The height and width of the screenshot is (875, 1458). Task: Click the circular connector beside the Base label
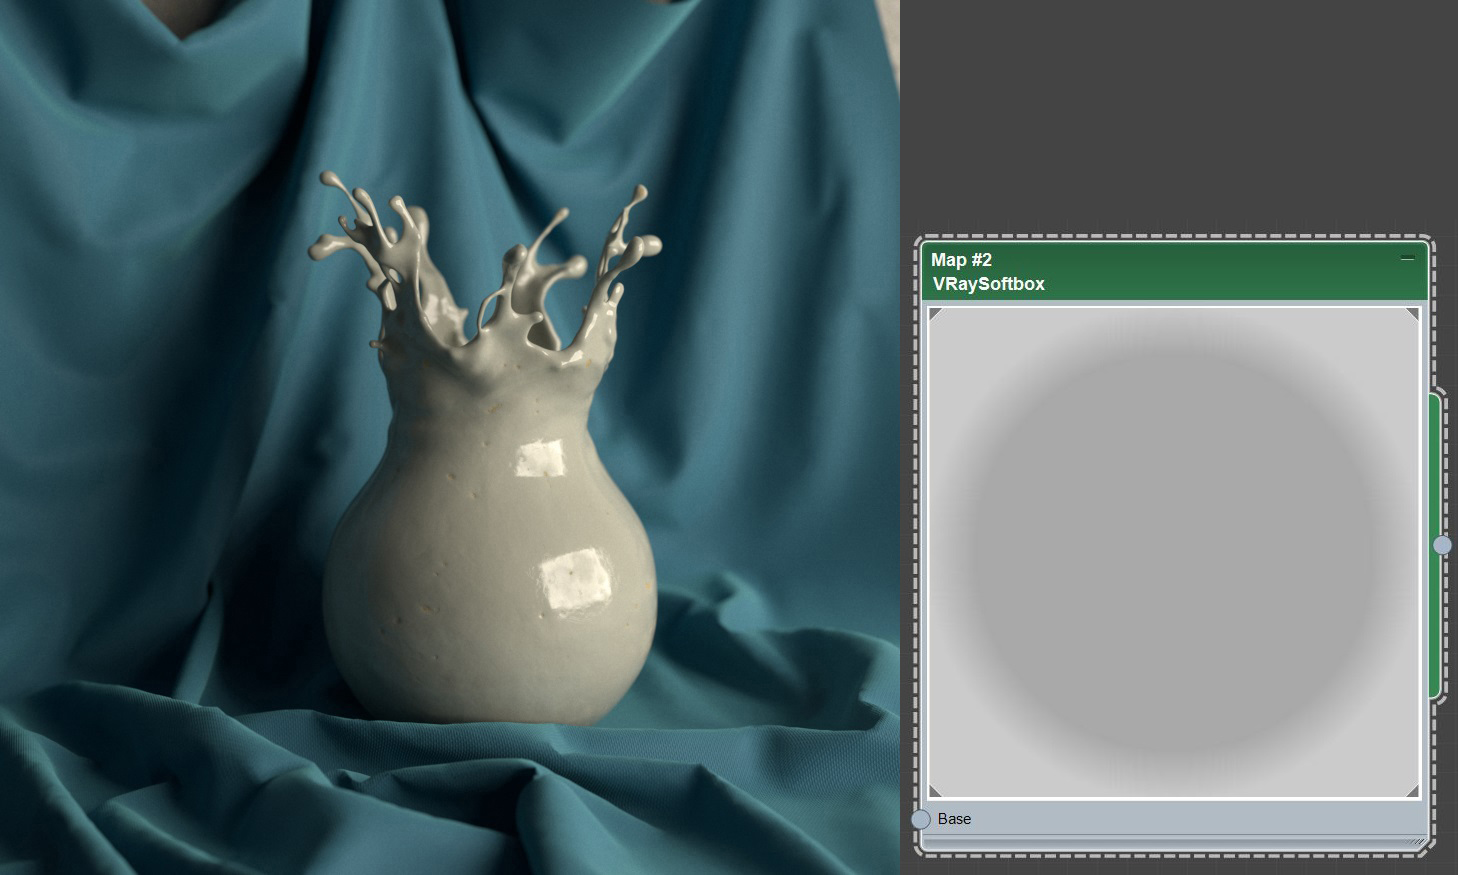920,819
